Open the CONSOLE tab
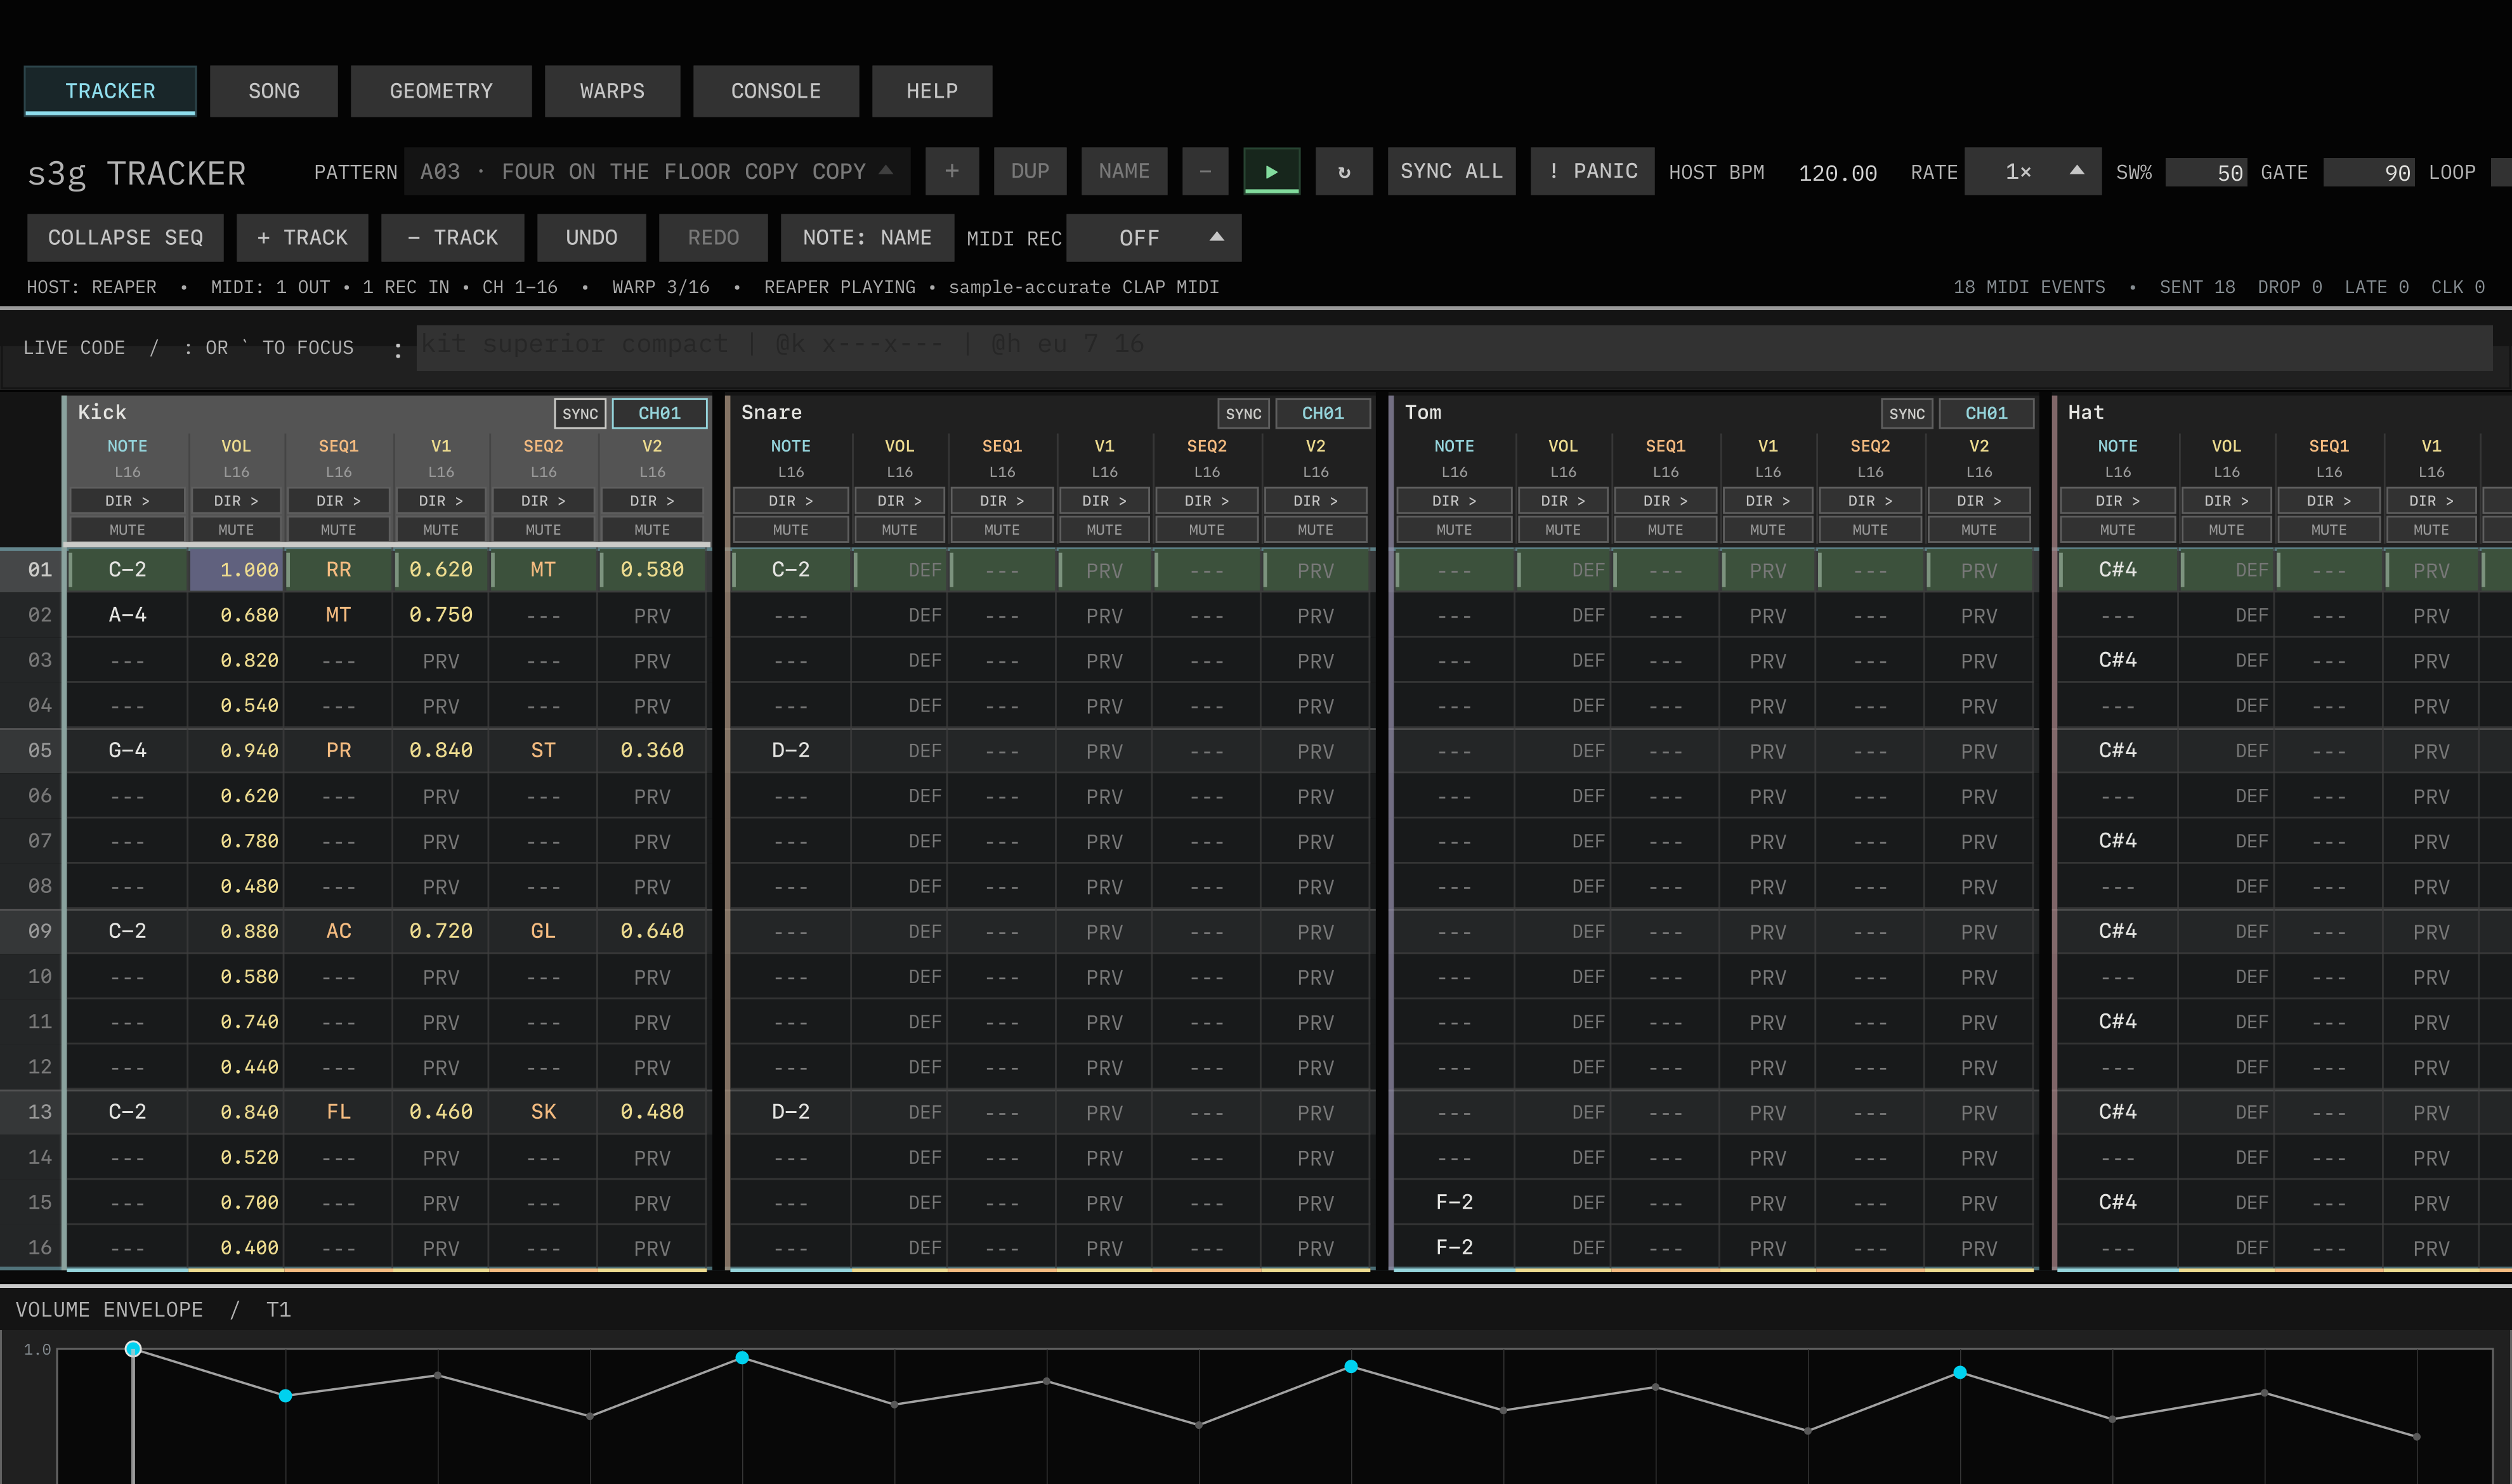This screenshot has height=1484, width=2512. point(776,91)
